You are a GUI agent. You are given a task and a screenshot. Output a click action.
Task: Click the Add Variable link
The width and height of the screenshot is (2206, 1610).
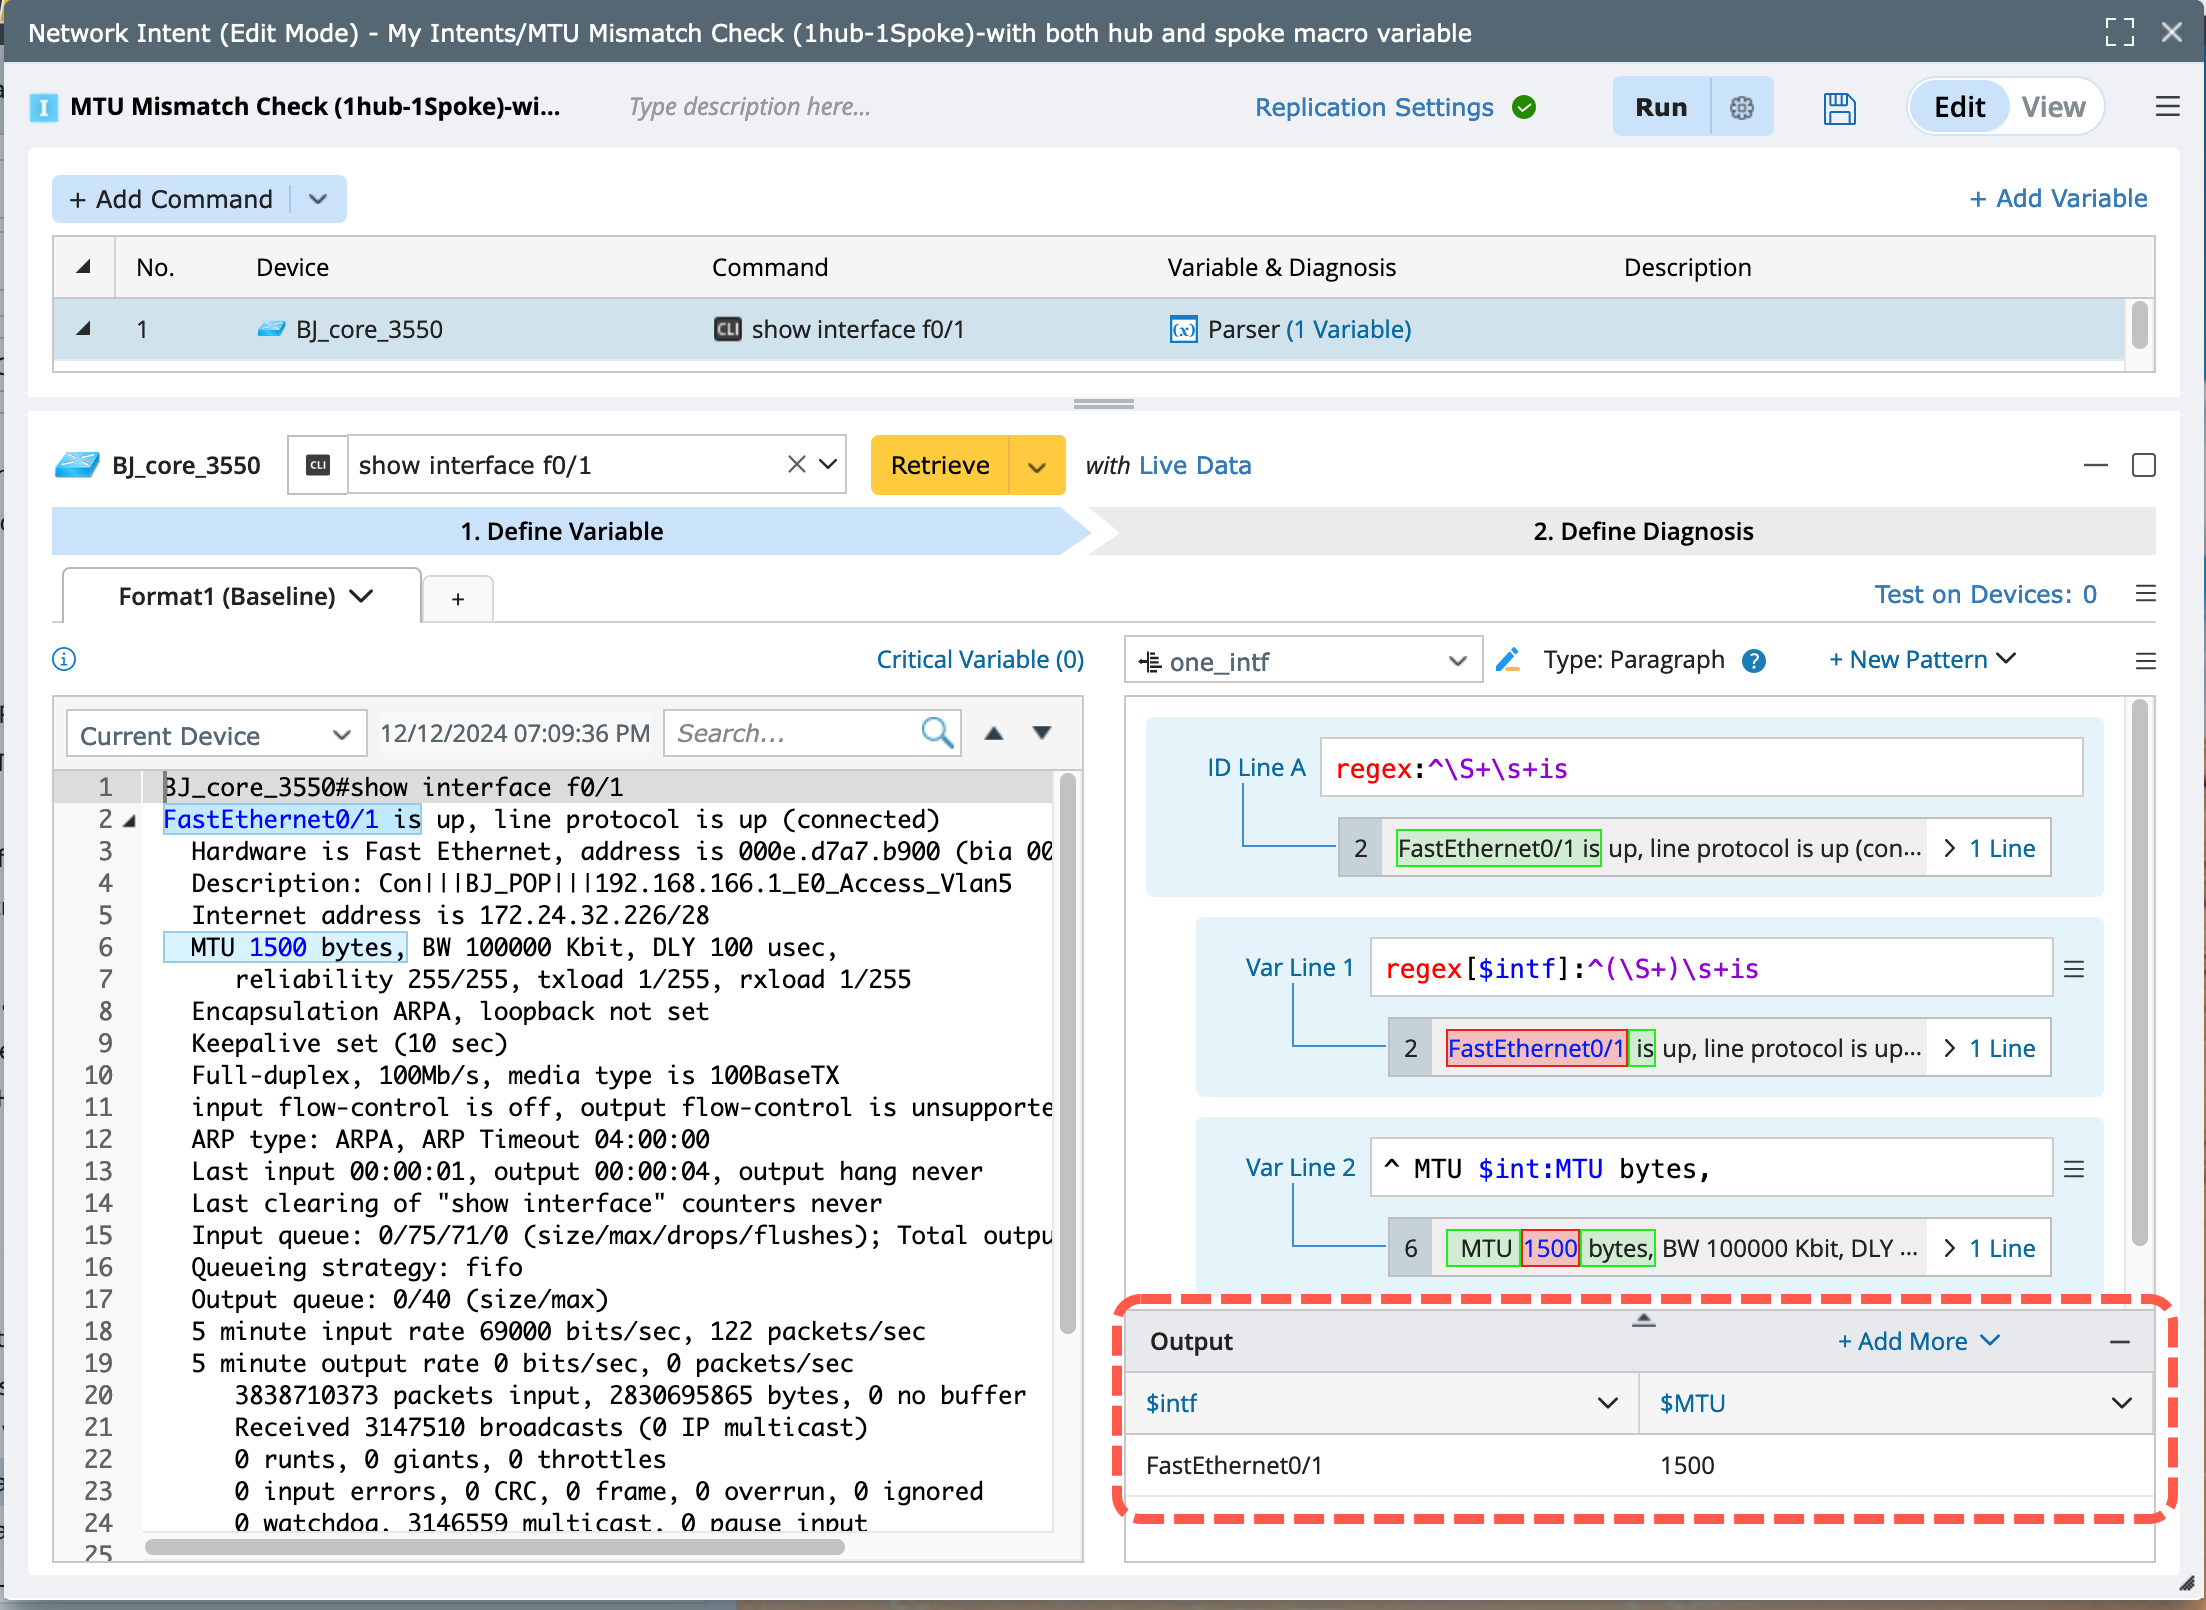[2058, 198]
